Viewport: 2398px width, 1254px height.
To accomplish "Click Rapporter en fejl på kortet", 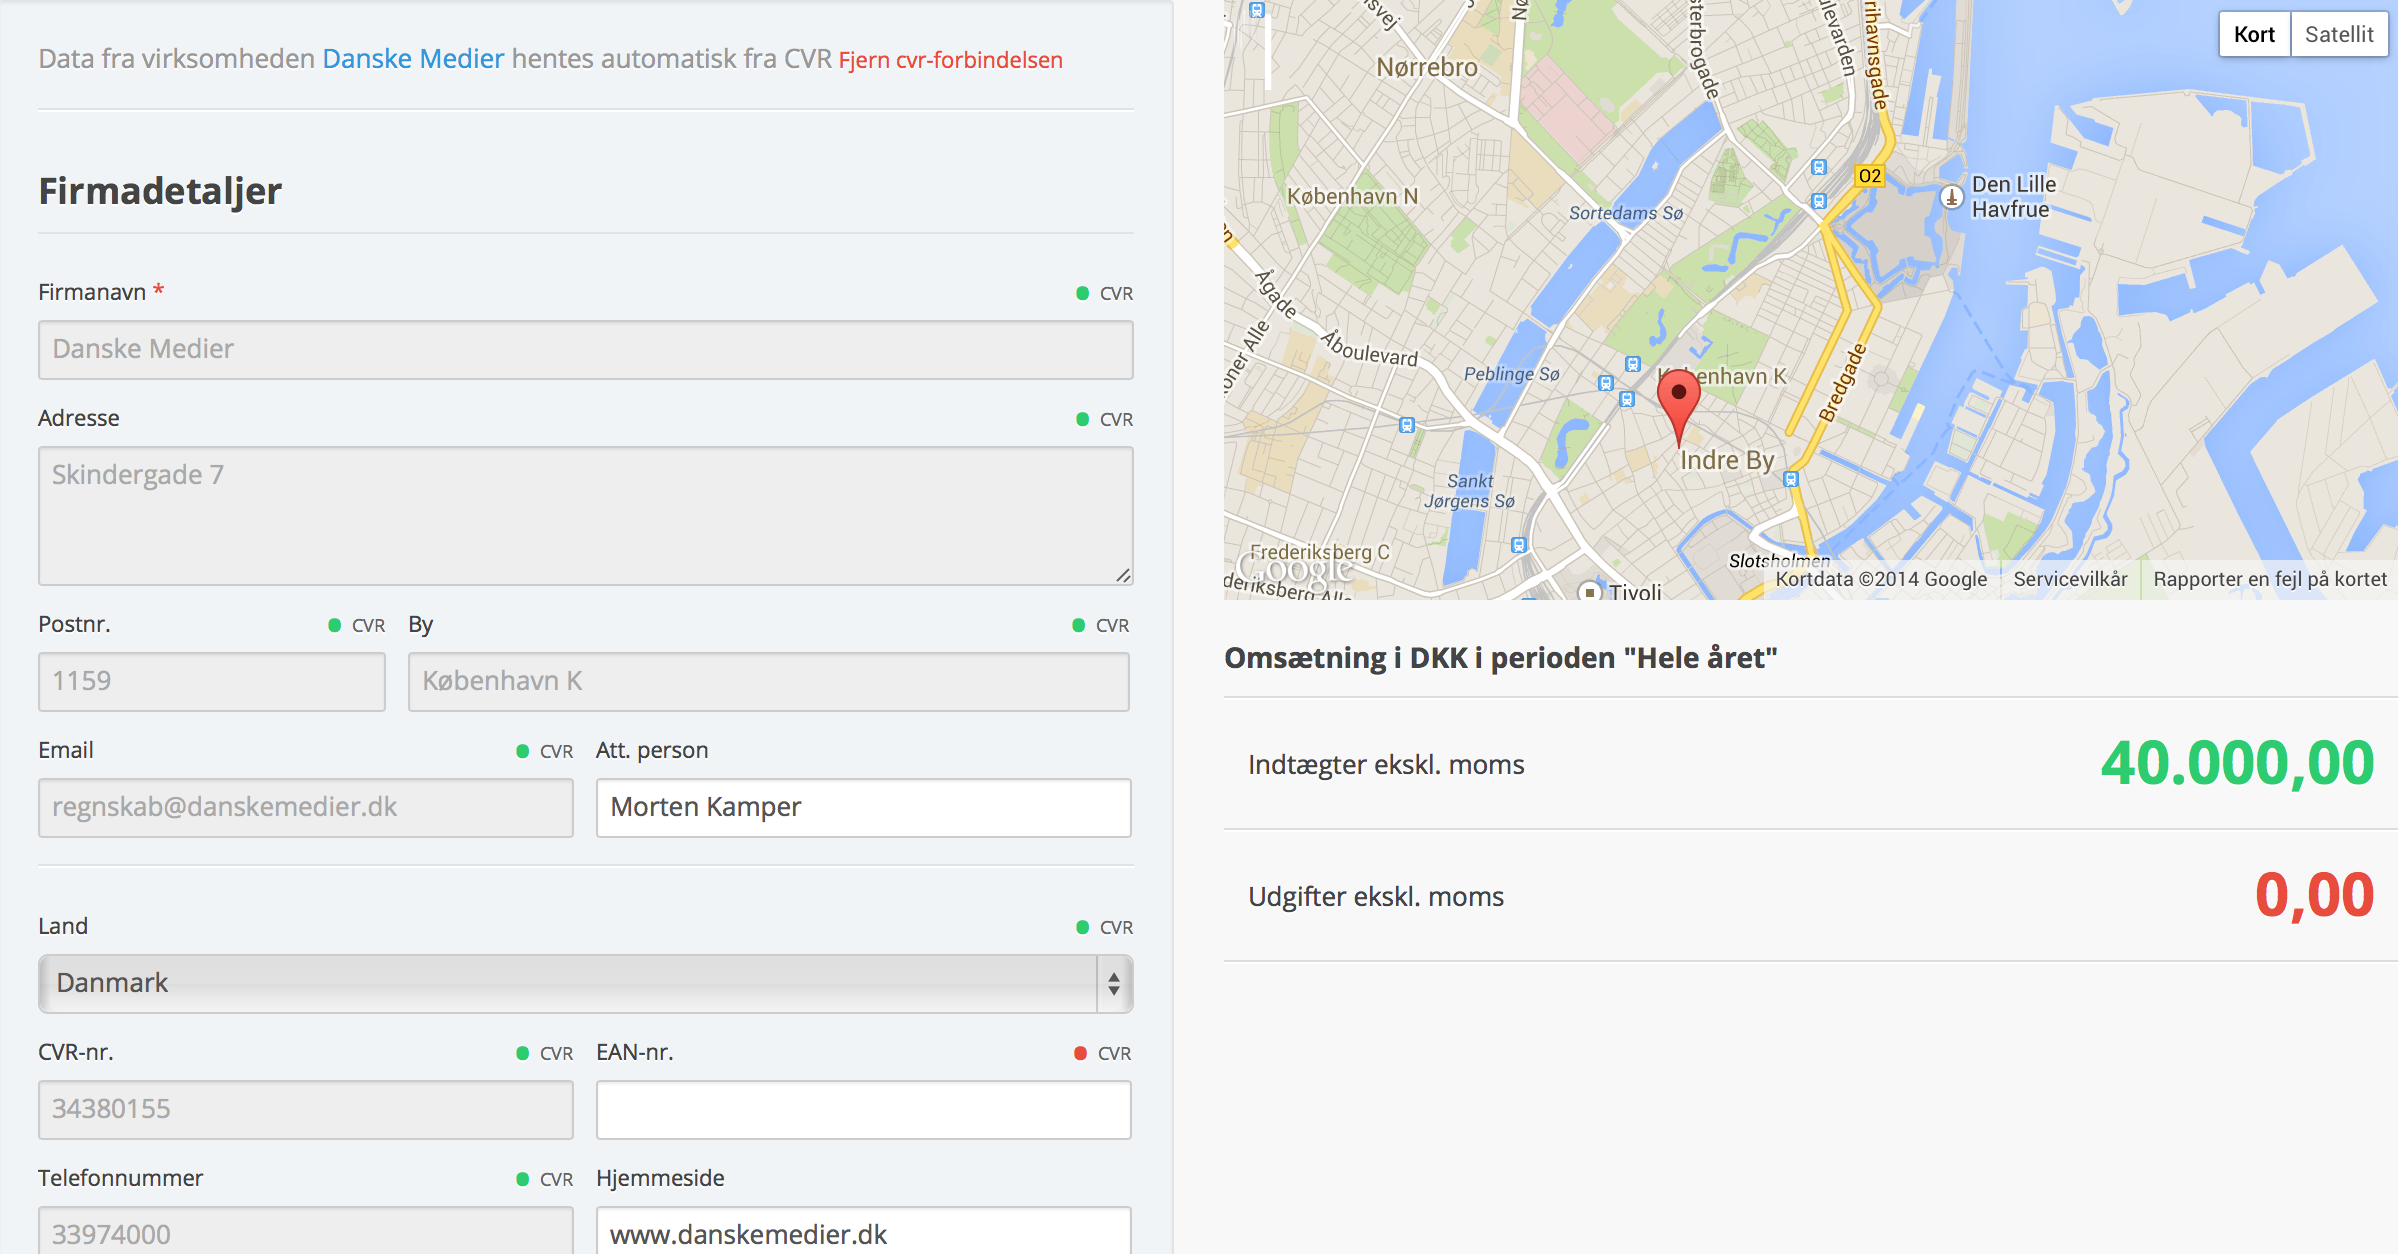I will pos(2269,579).
